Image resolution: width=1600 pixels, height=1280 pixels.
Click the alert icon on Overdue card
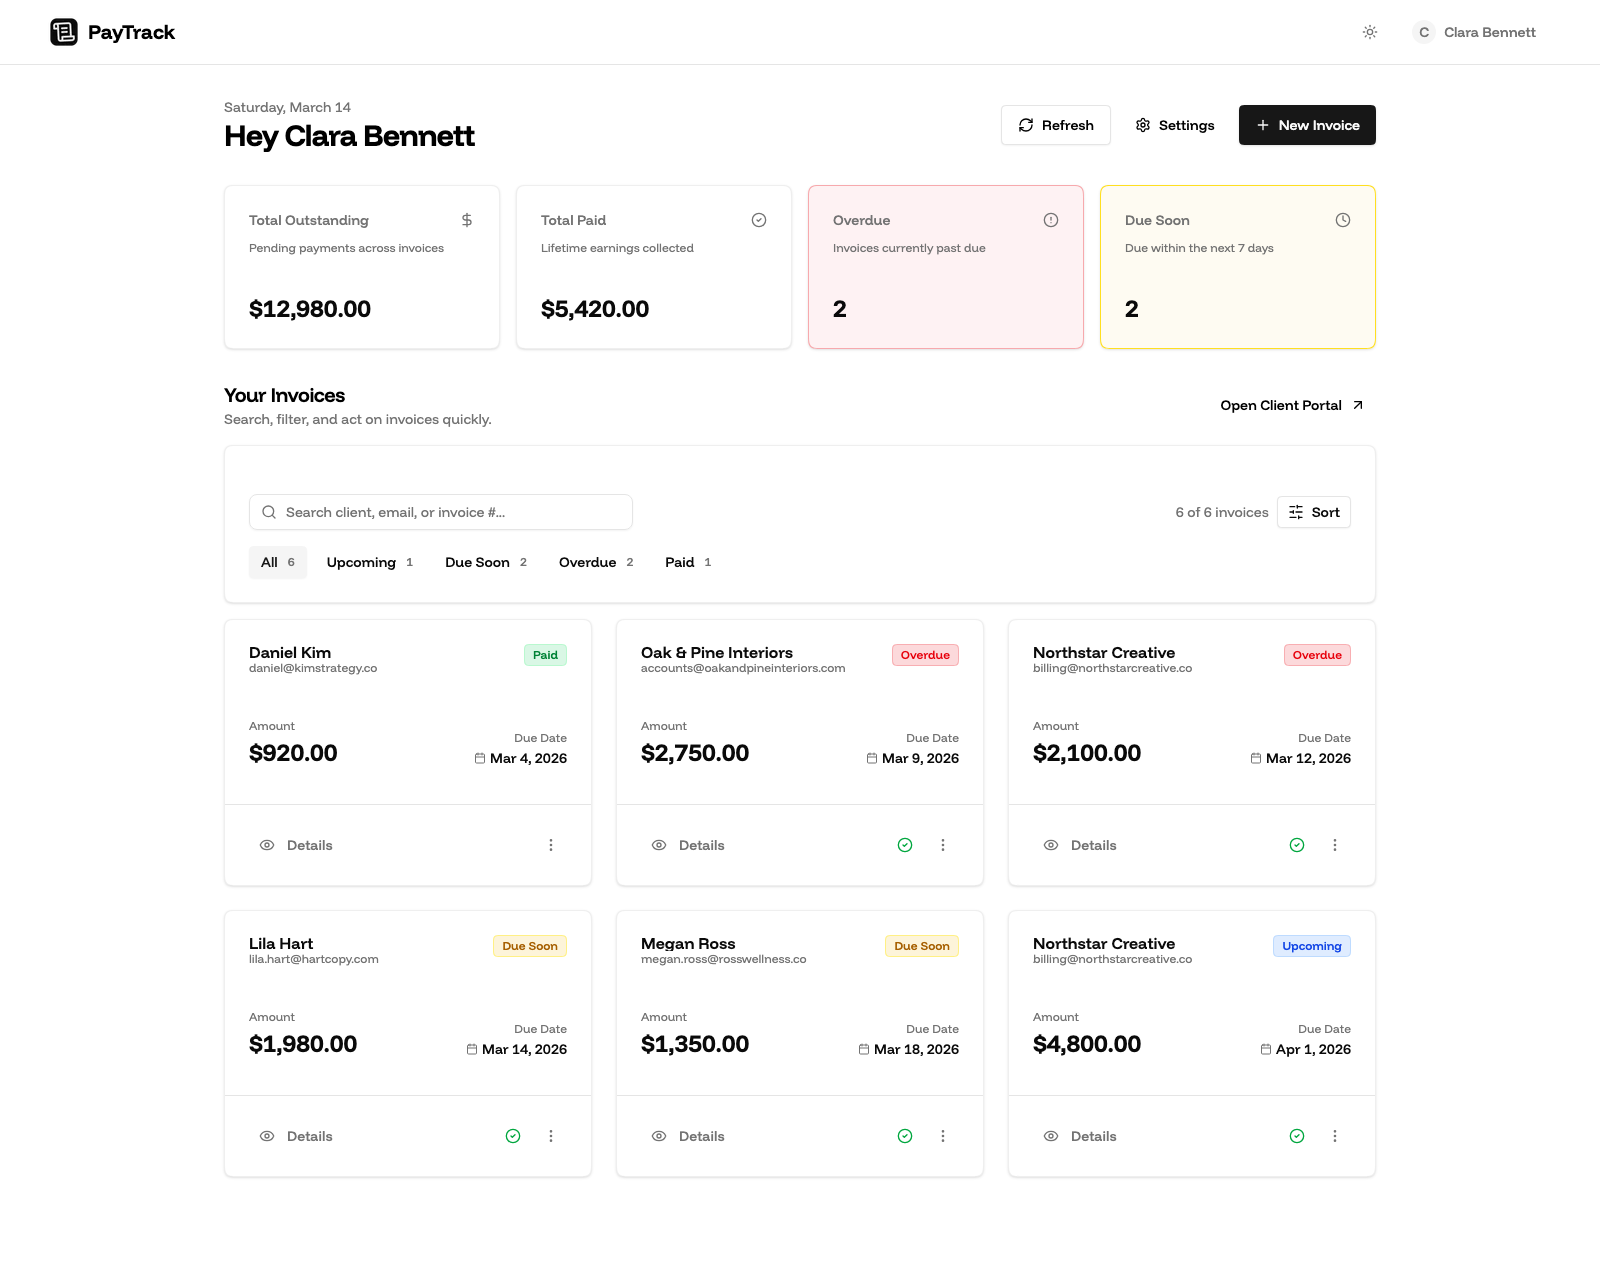(x=1051, y=219)
